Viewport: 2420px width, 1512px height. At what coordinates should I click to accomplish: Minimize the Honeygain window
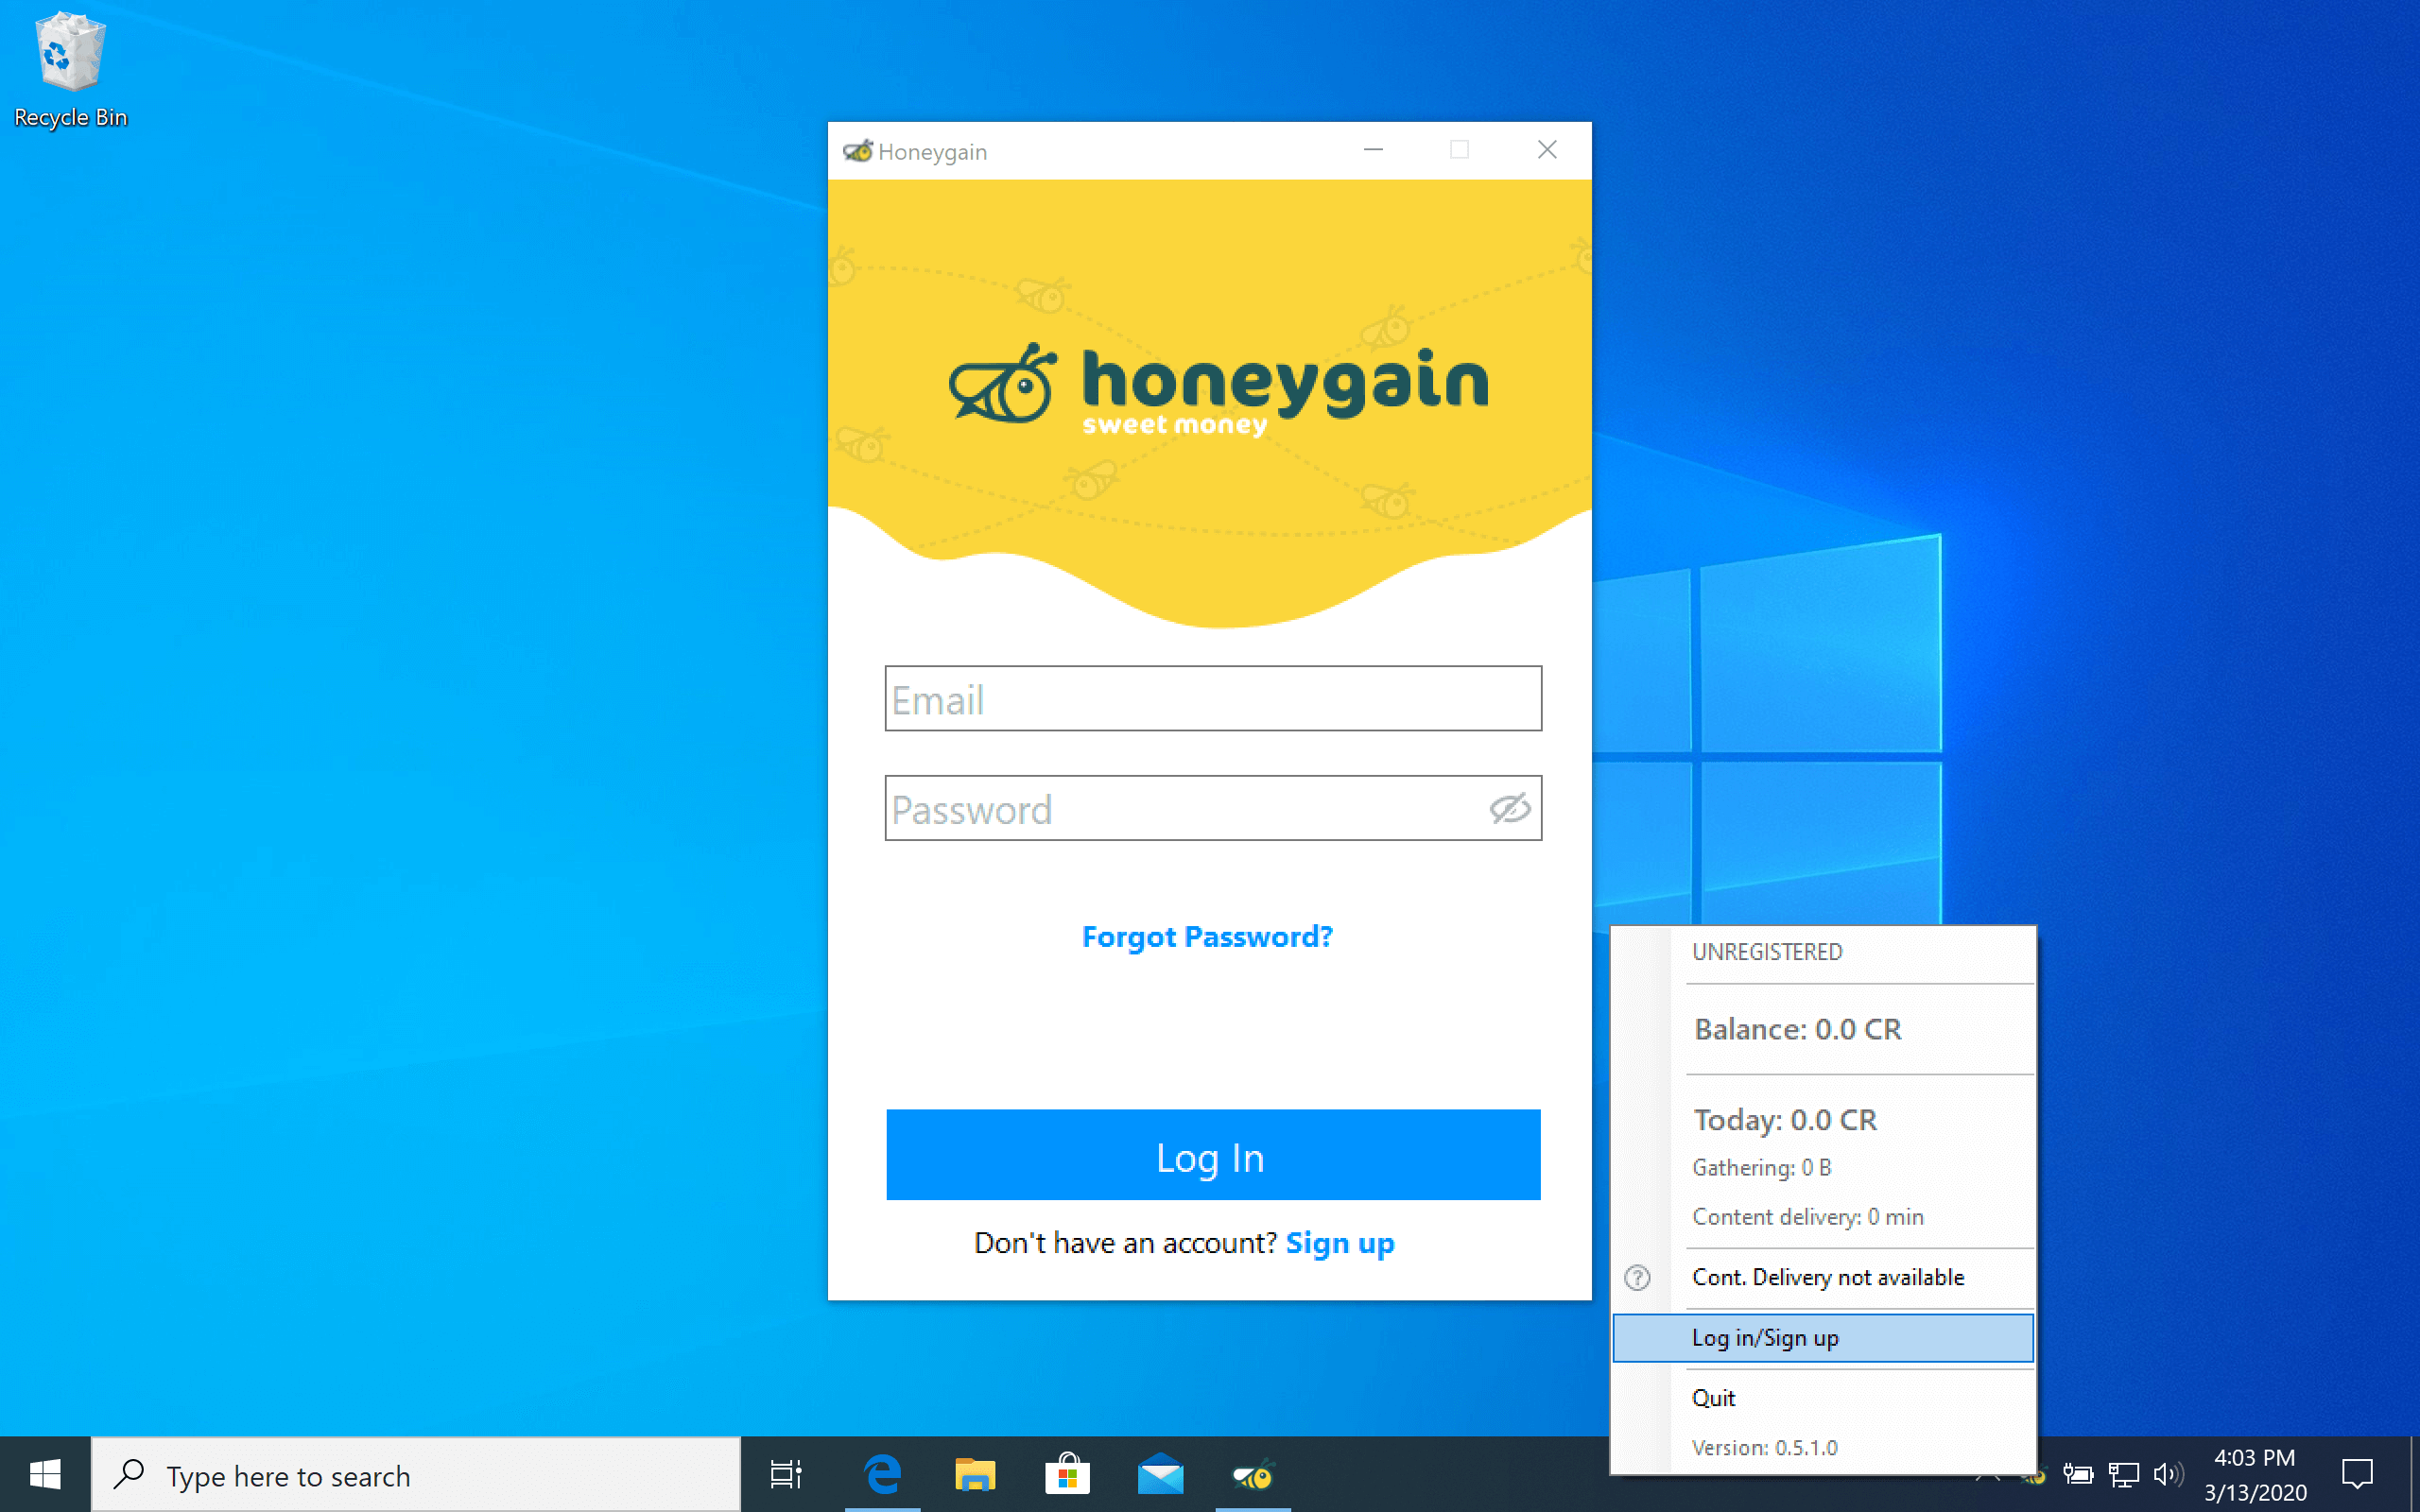point(1373,150)
